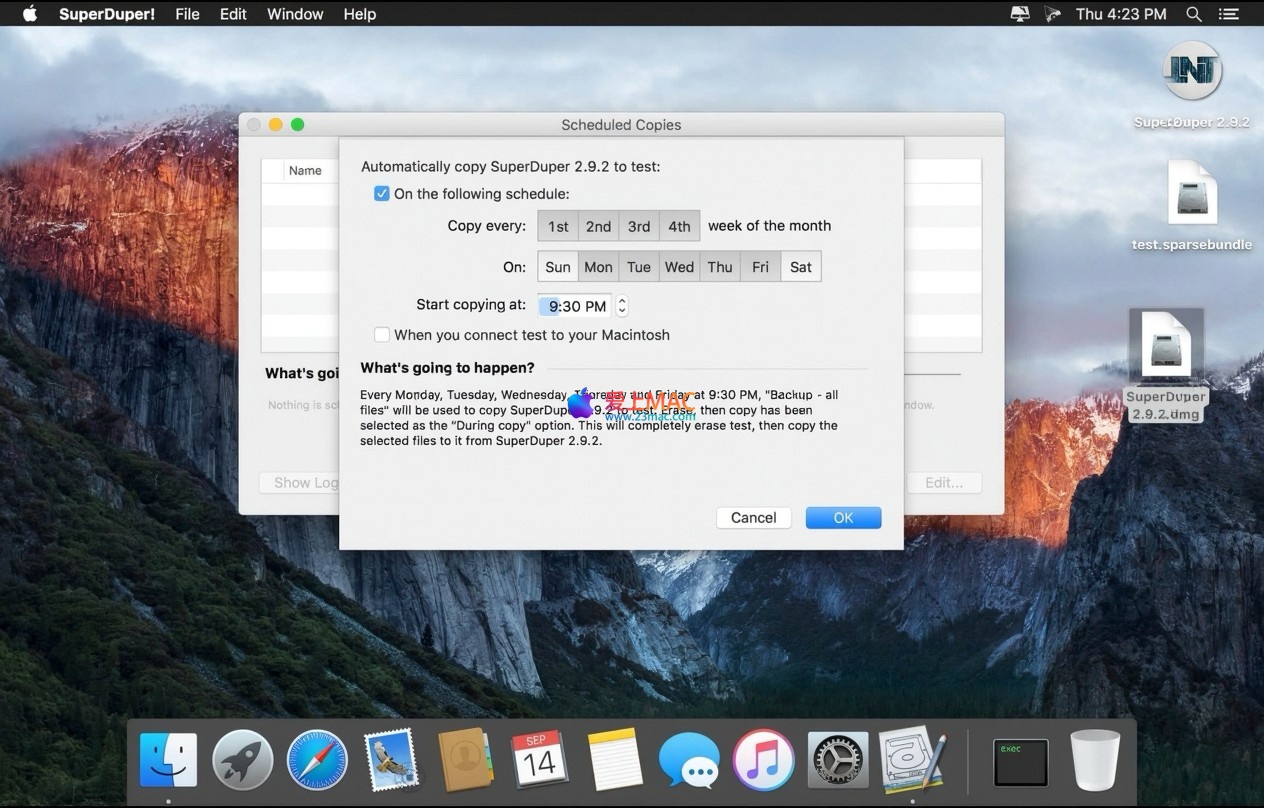Select the test.sparsebundle file icon

click(x=1191, y=193)
